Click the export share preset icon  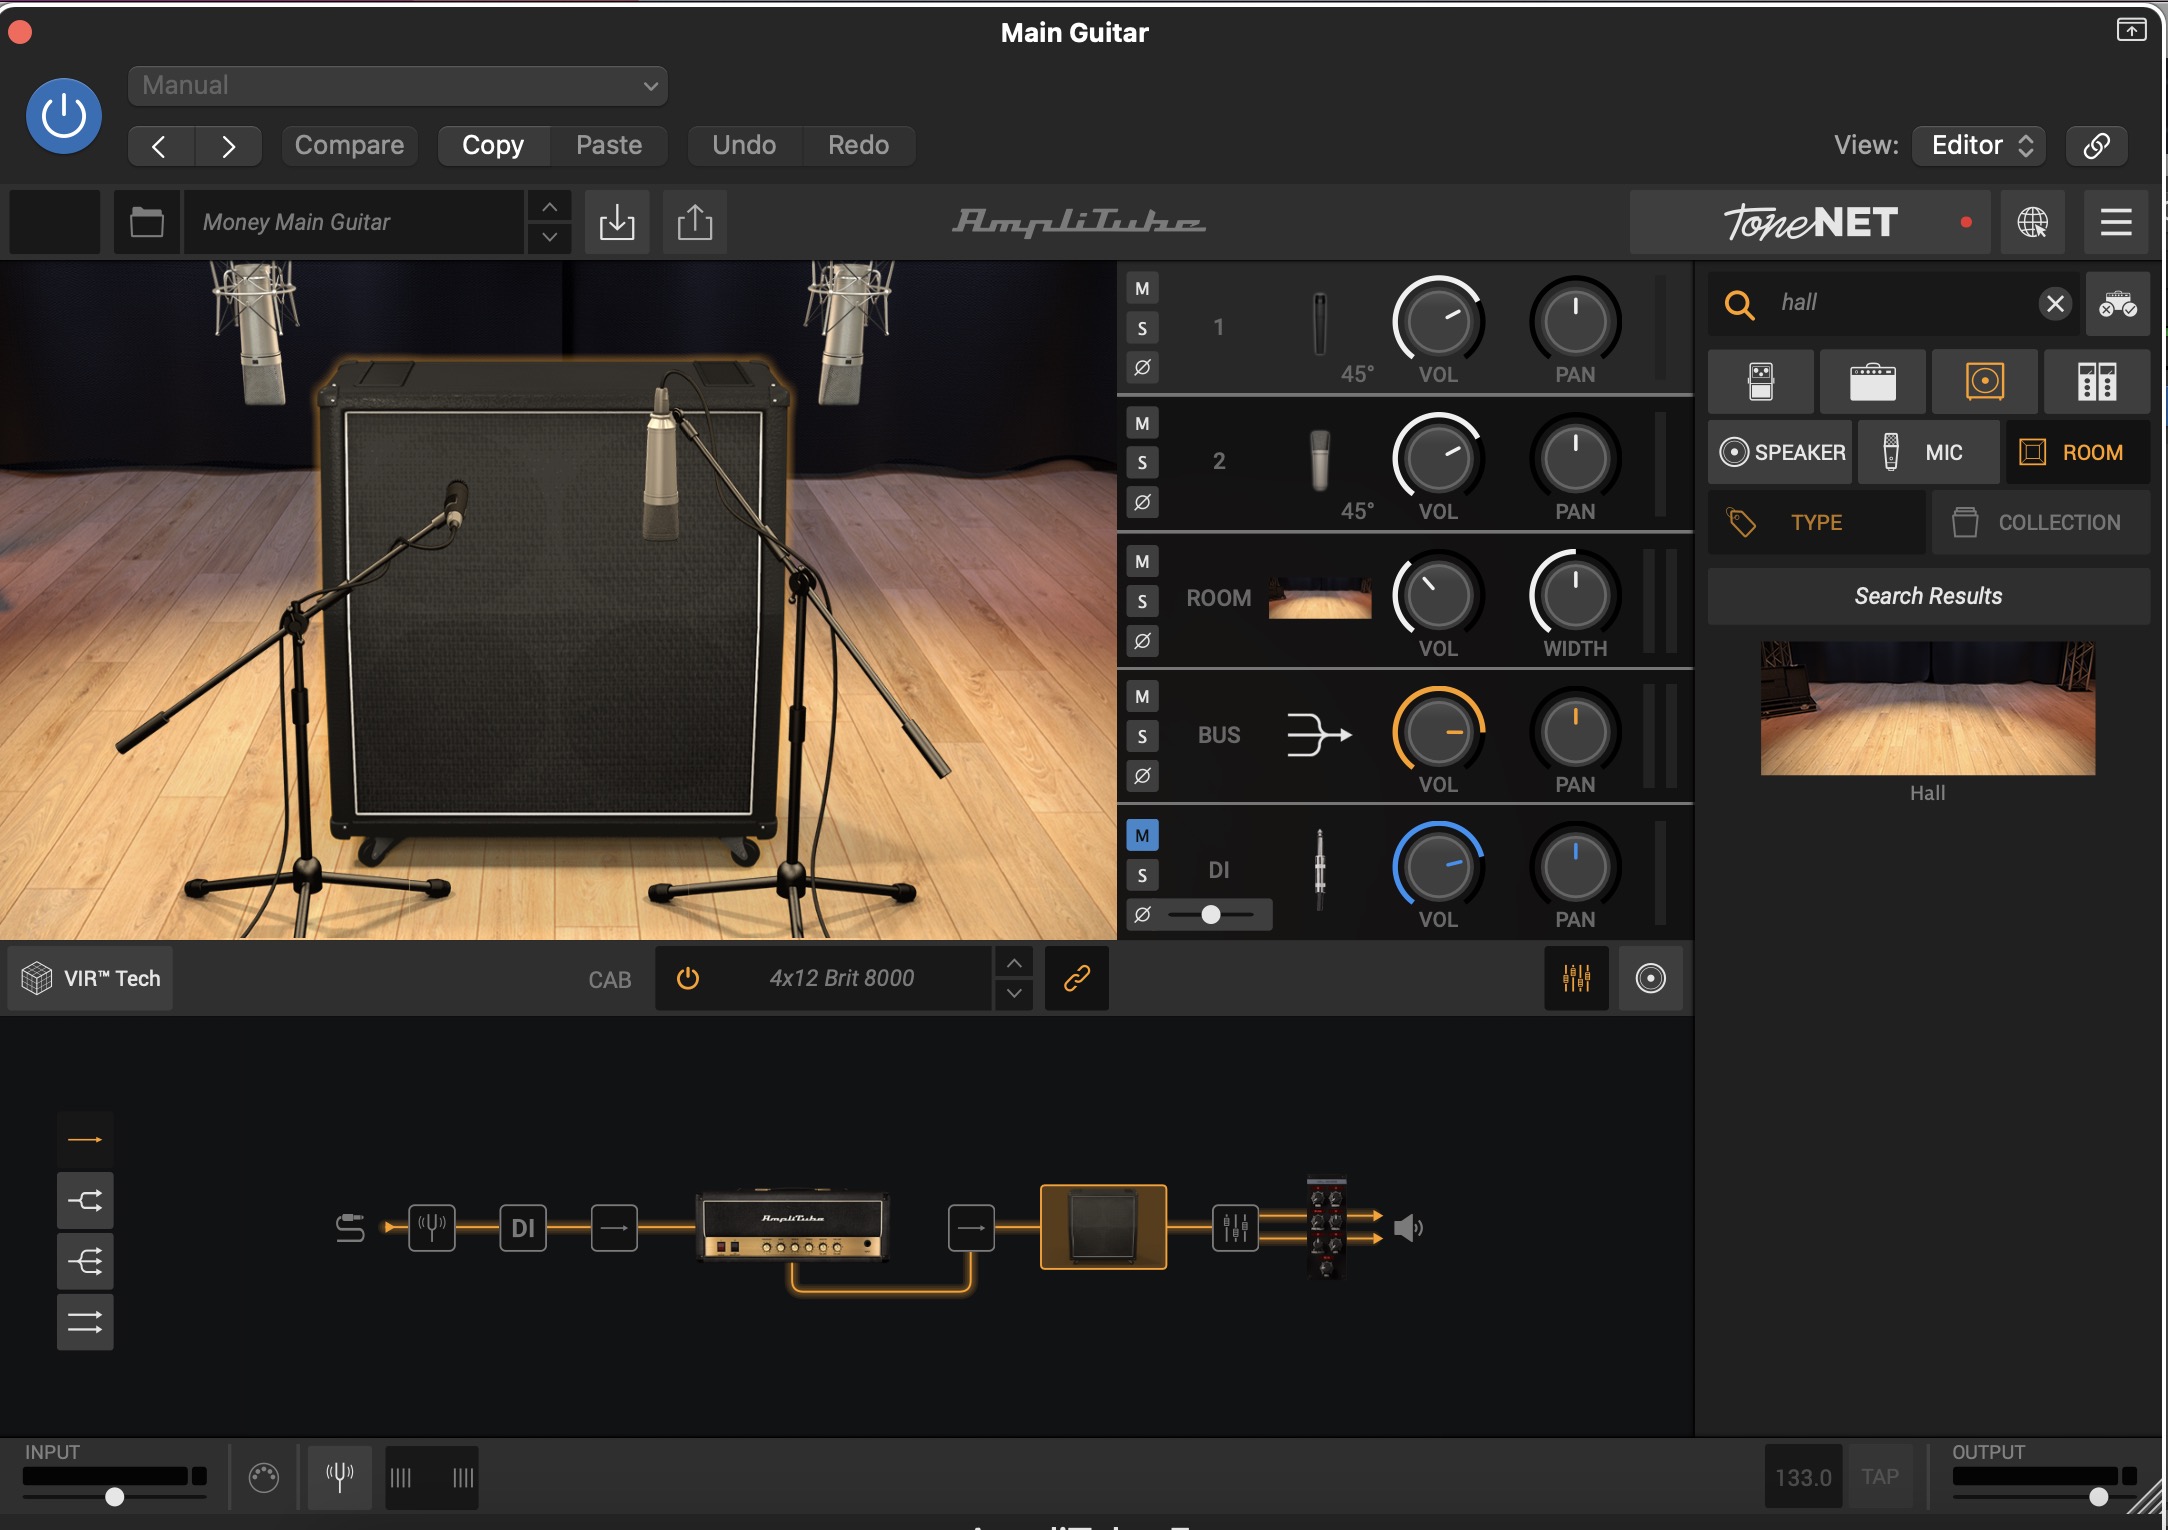point(695,222)
